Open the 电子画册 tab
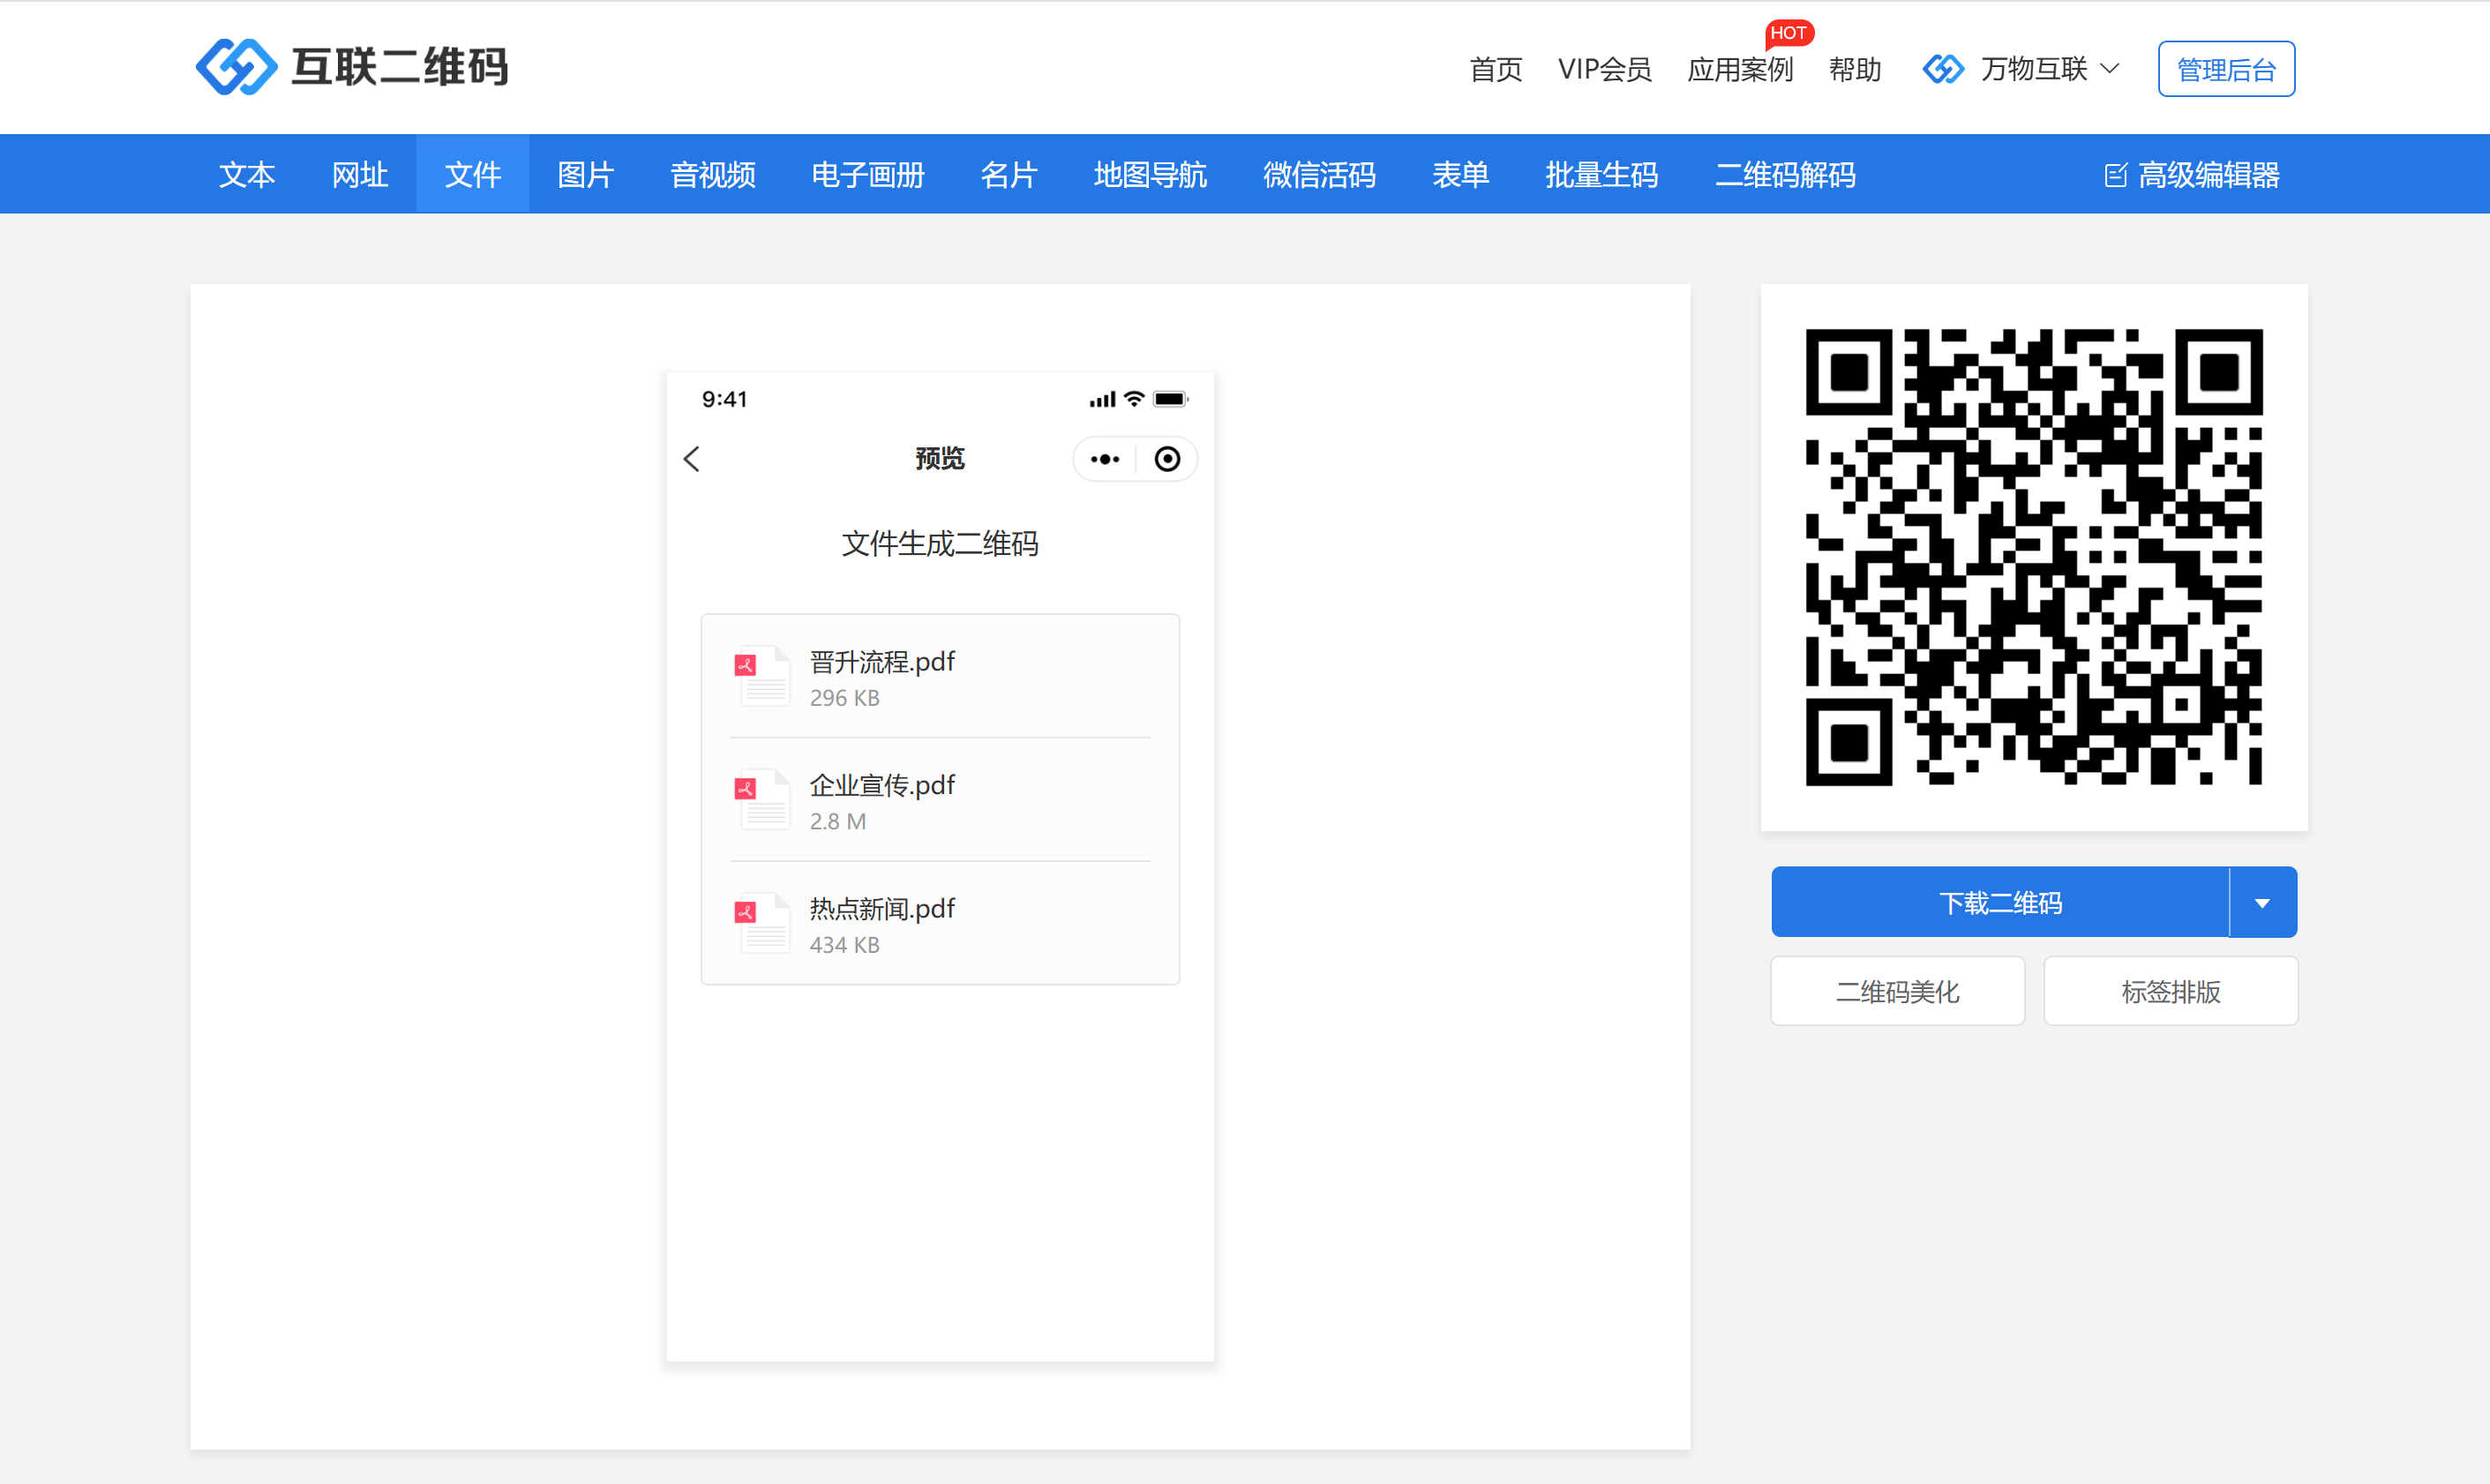 868,174
